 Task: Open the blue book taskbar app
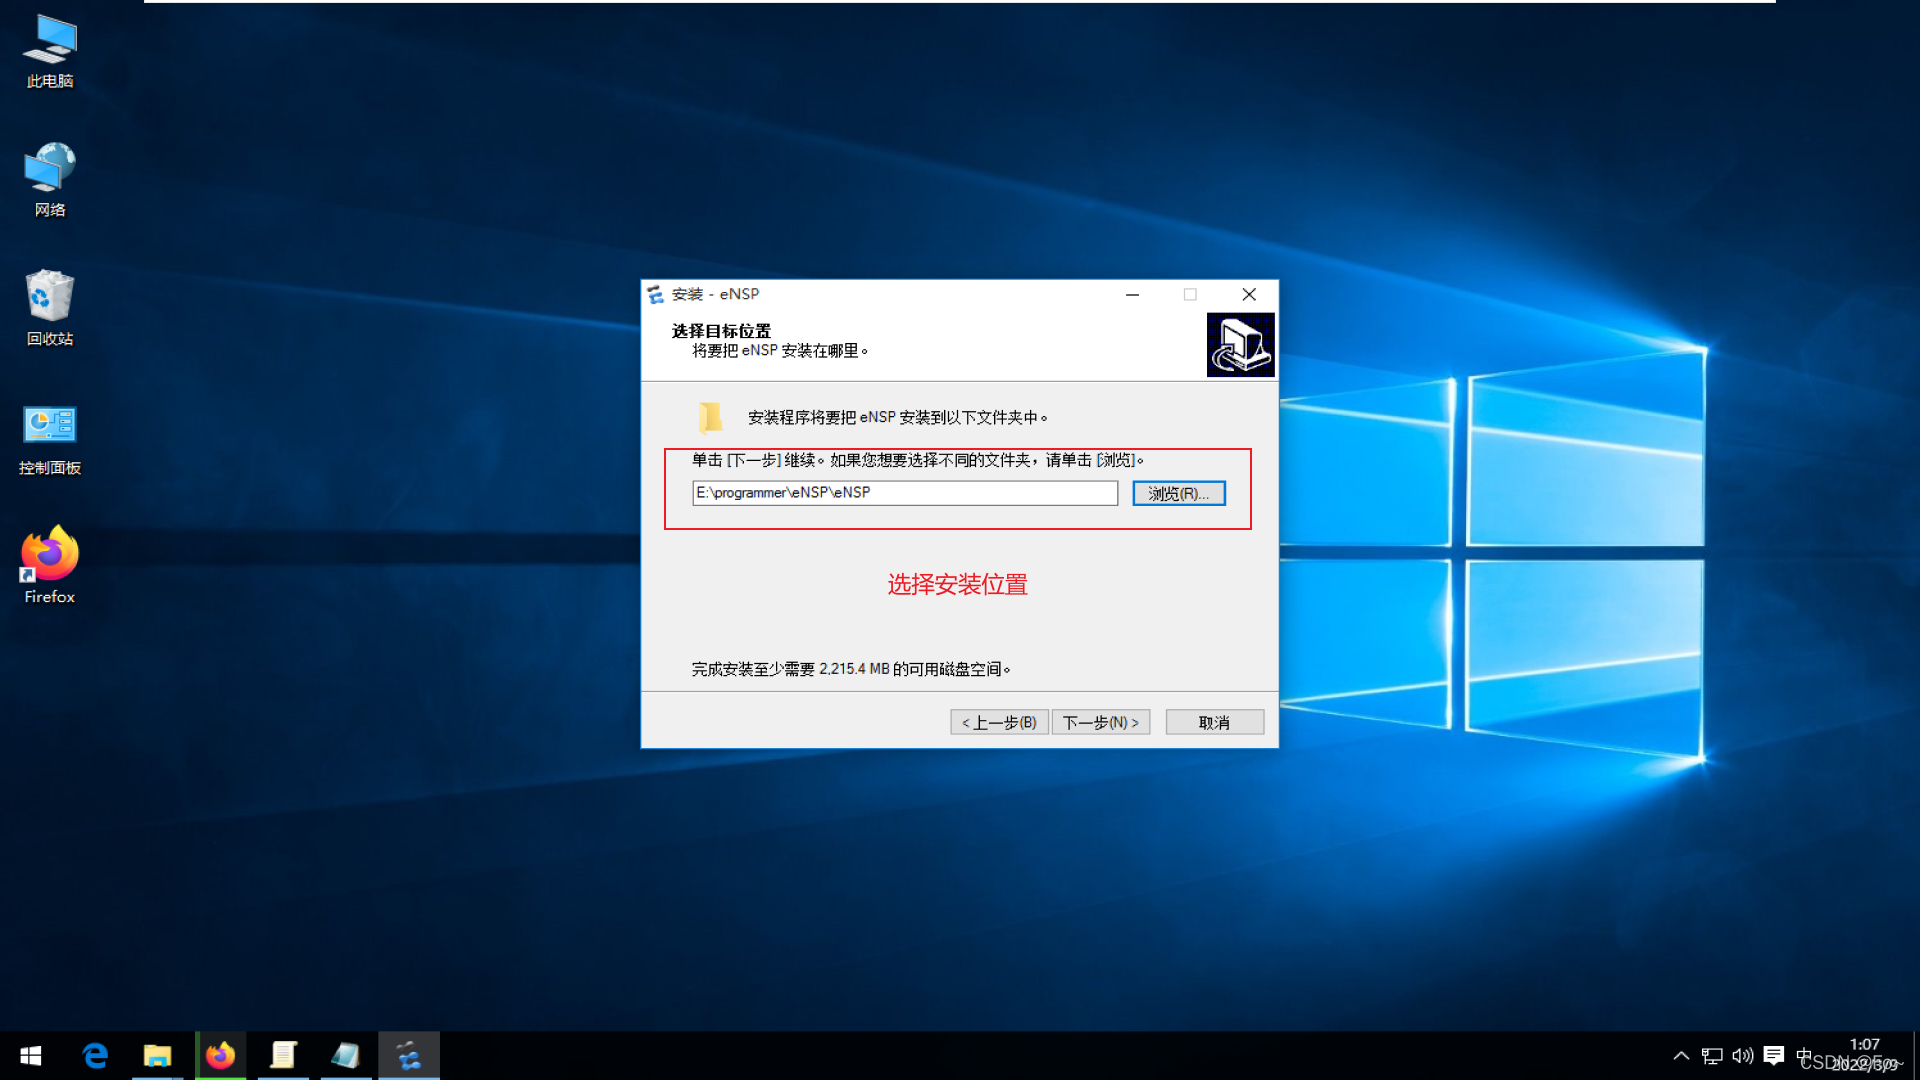346,1056
